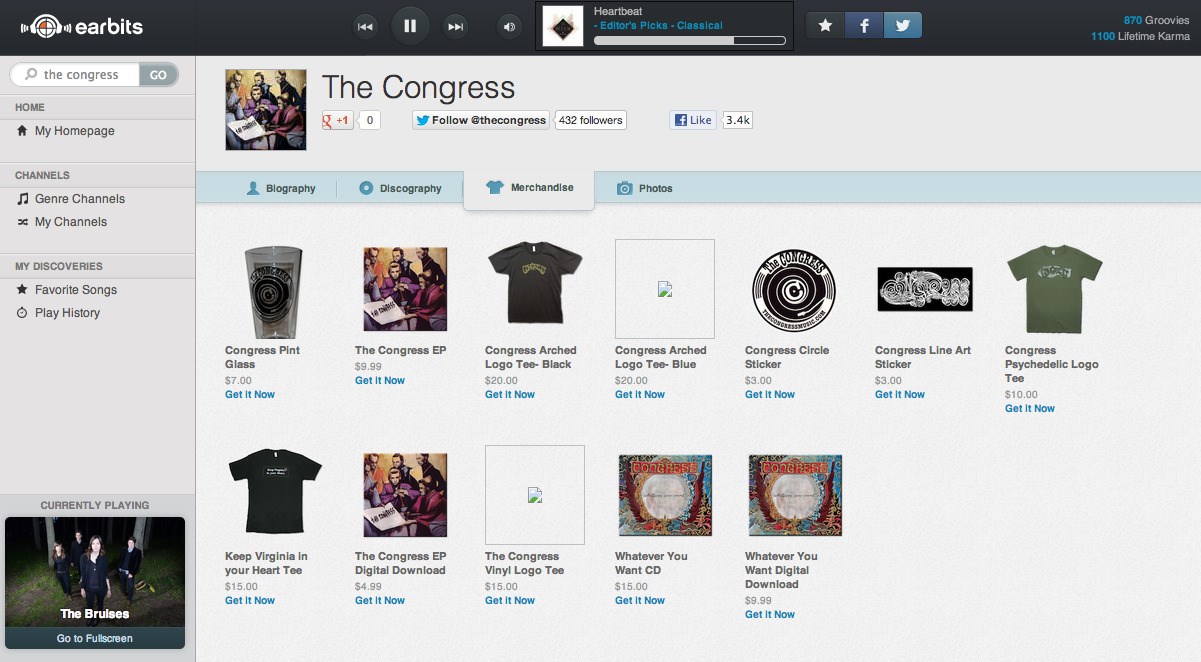The image size is (1201, 662).
Task: Click Go to Fullscreen under The Bruises
Action: [95, 638]
